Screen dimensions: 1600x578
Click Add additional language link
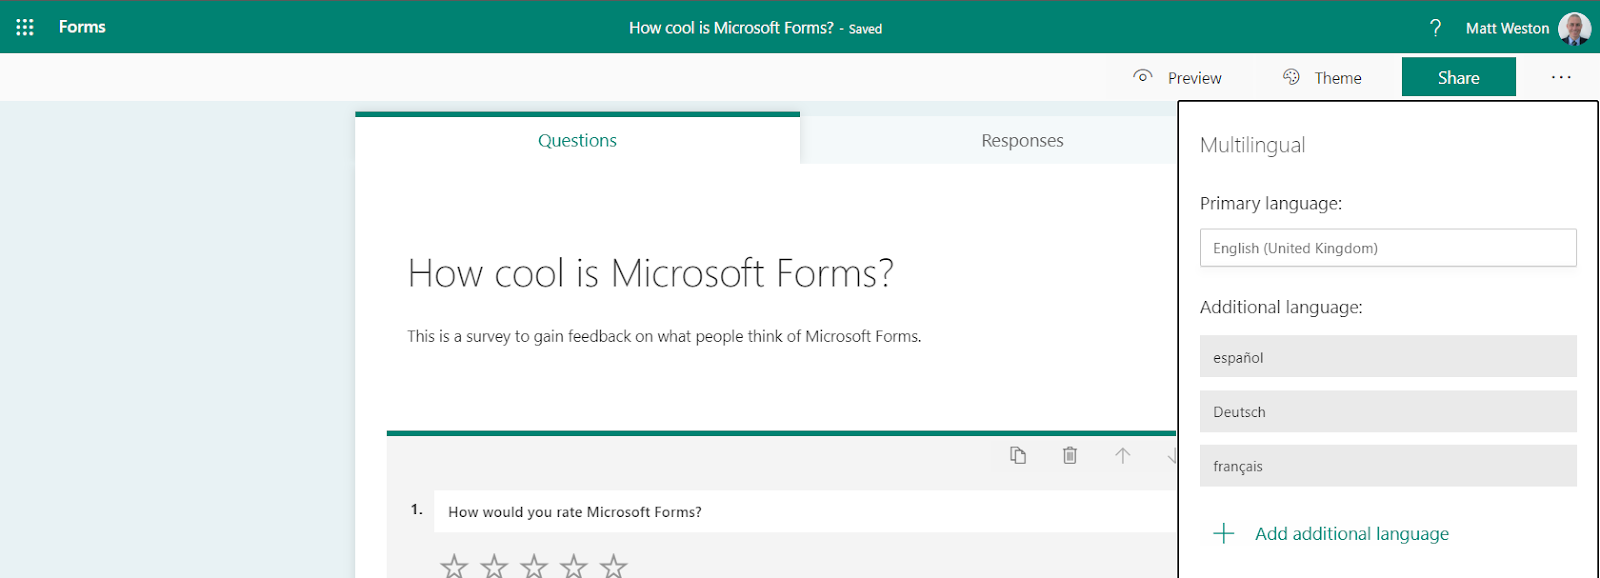(x=1352, y=533)
